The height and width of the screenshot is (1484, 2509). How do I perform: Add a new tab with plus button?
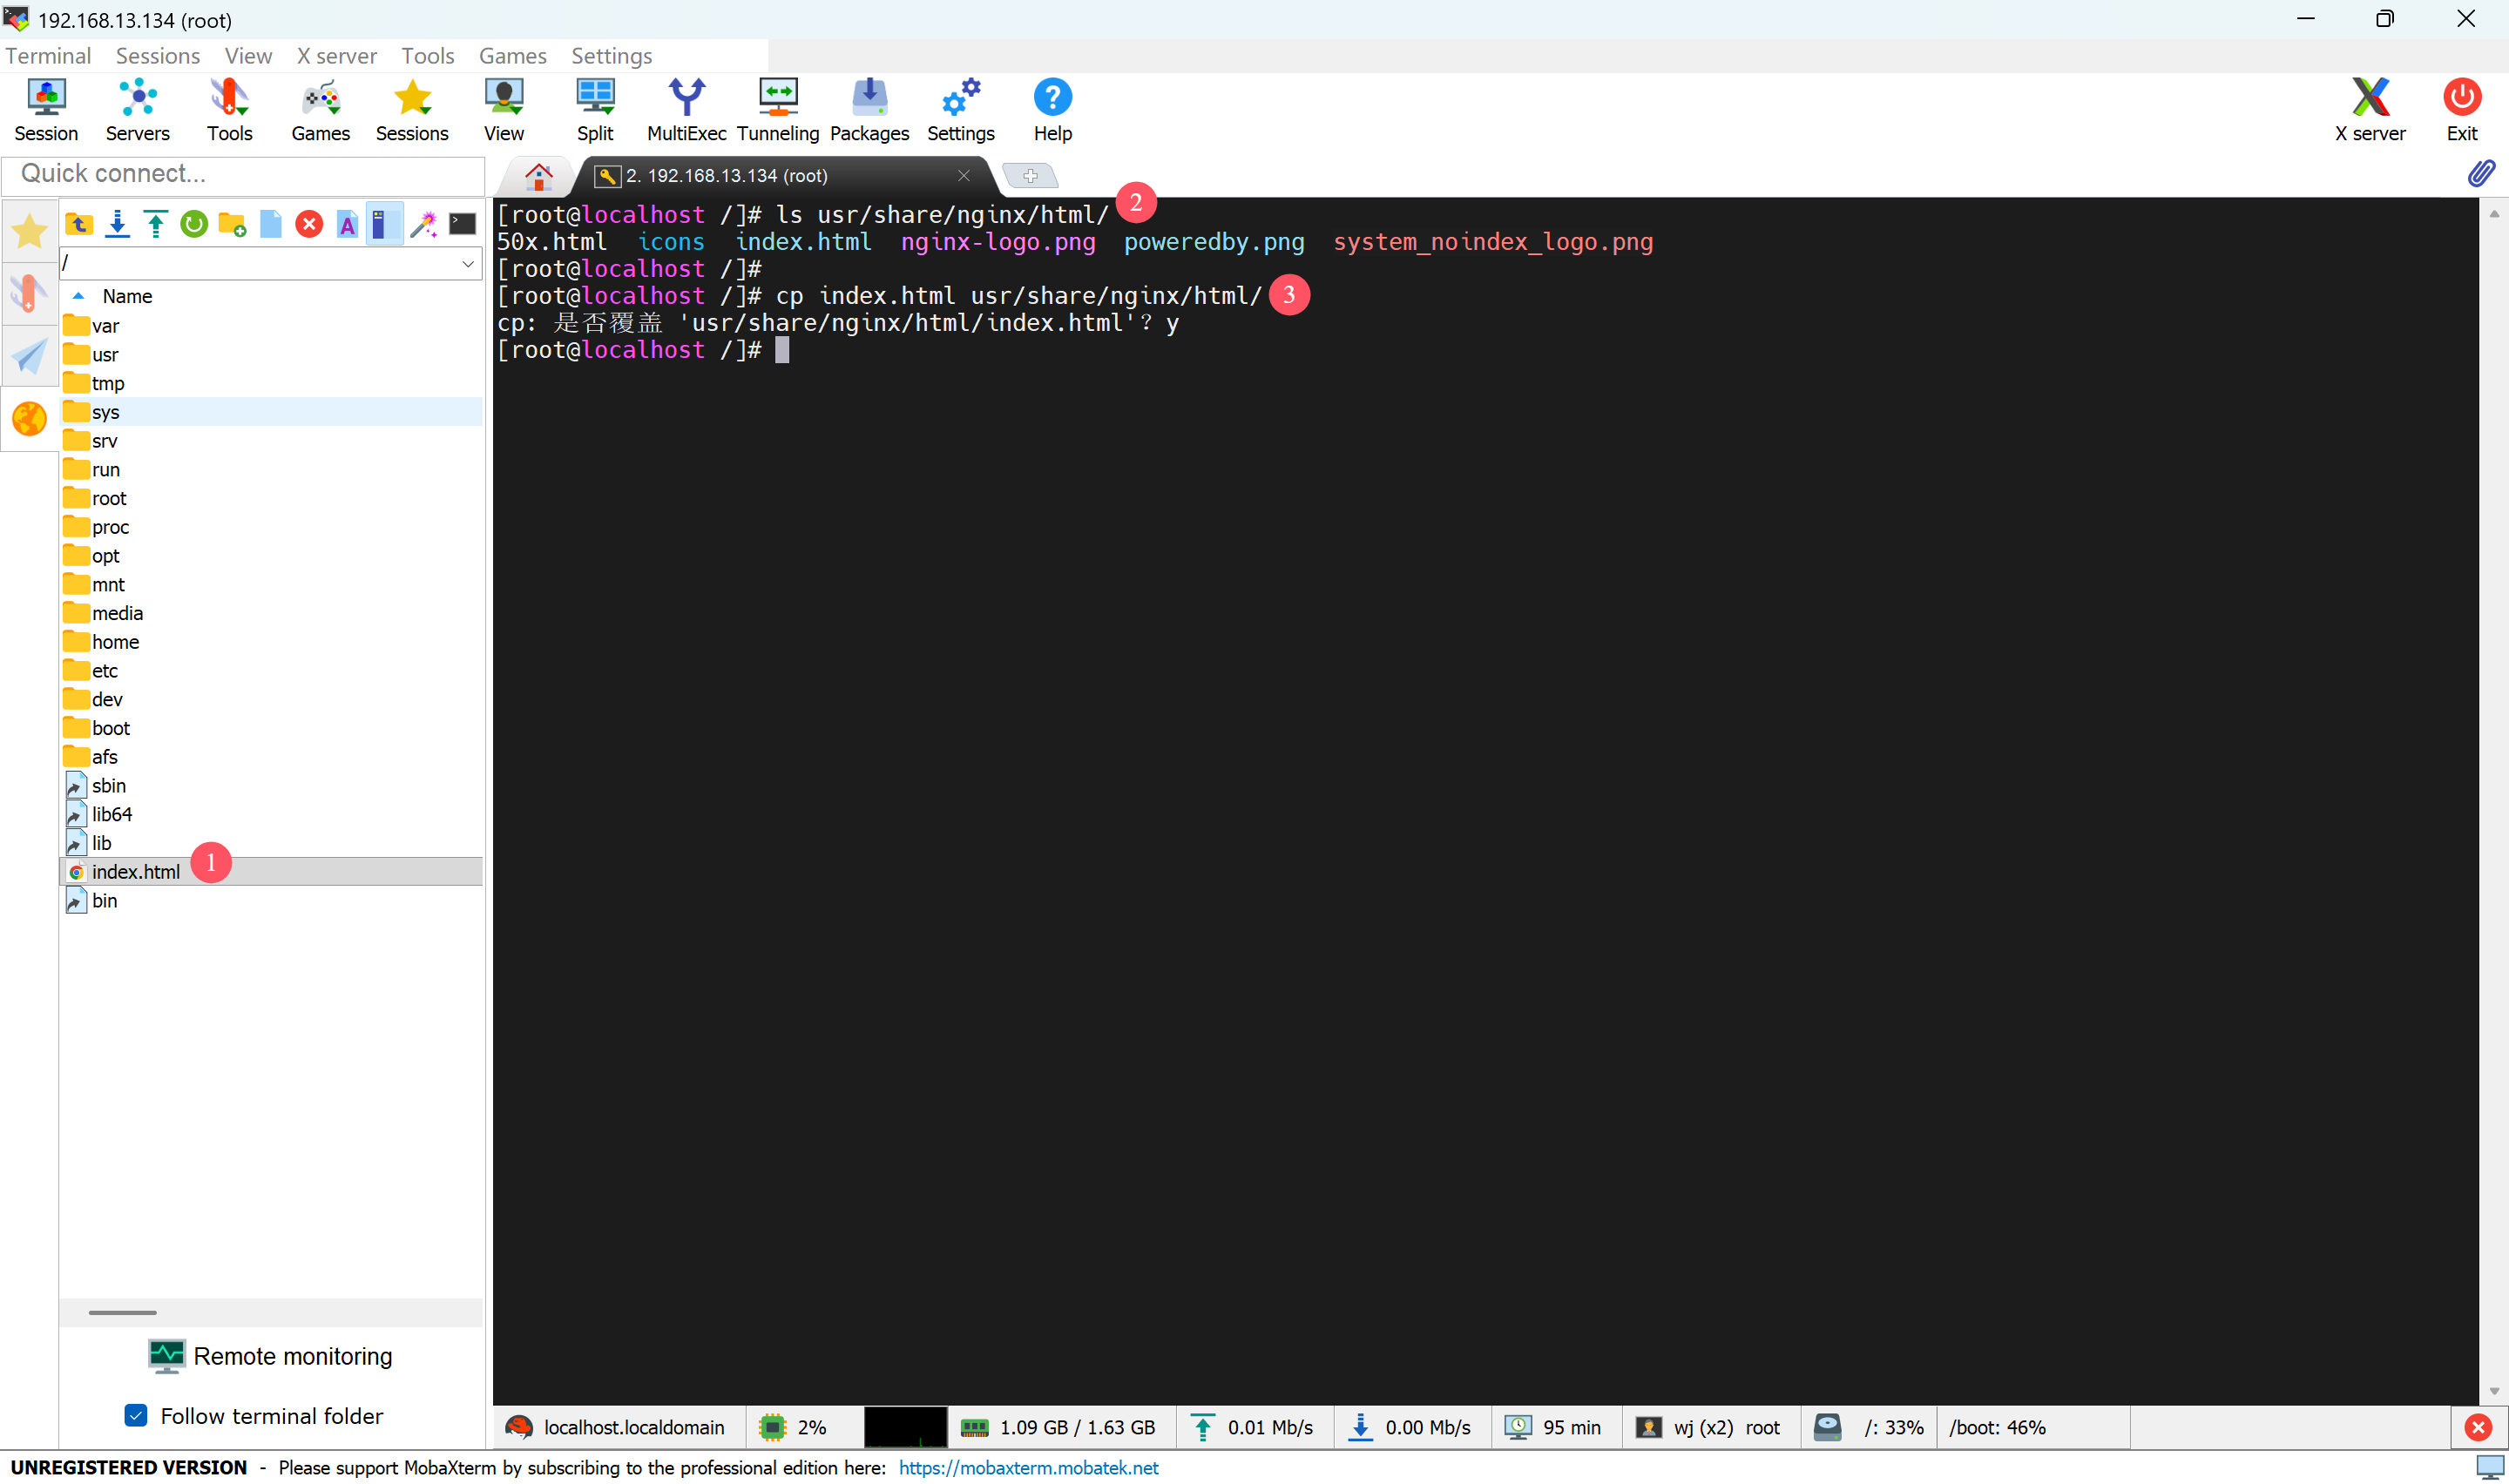[1030, 176]
